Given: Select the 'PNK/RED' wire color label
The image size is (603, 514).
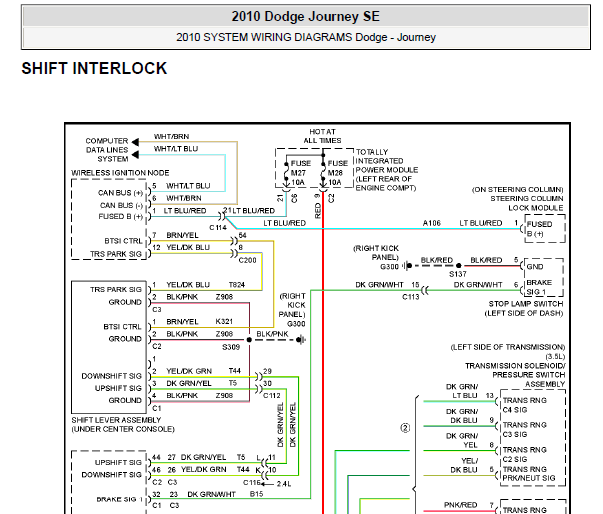Looking at the screenshot, I should point(460,505).
